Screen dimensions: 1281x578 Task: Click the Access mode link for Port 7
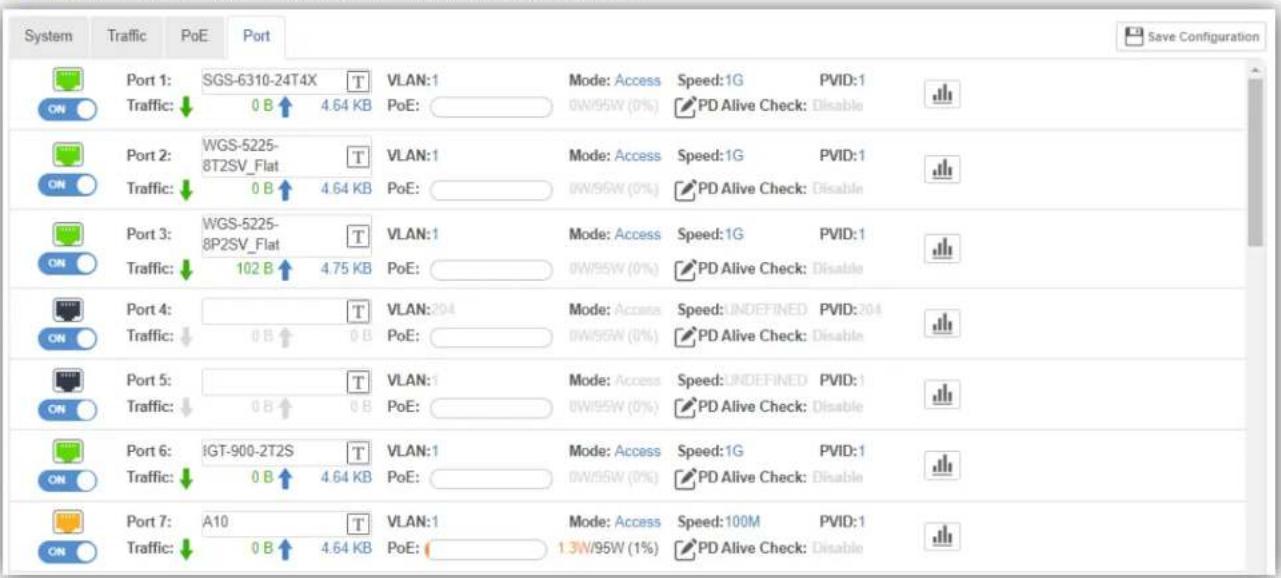[x=637, y=521]
